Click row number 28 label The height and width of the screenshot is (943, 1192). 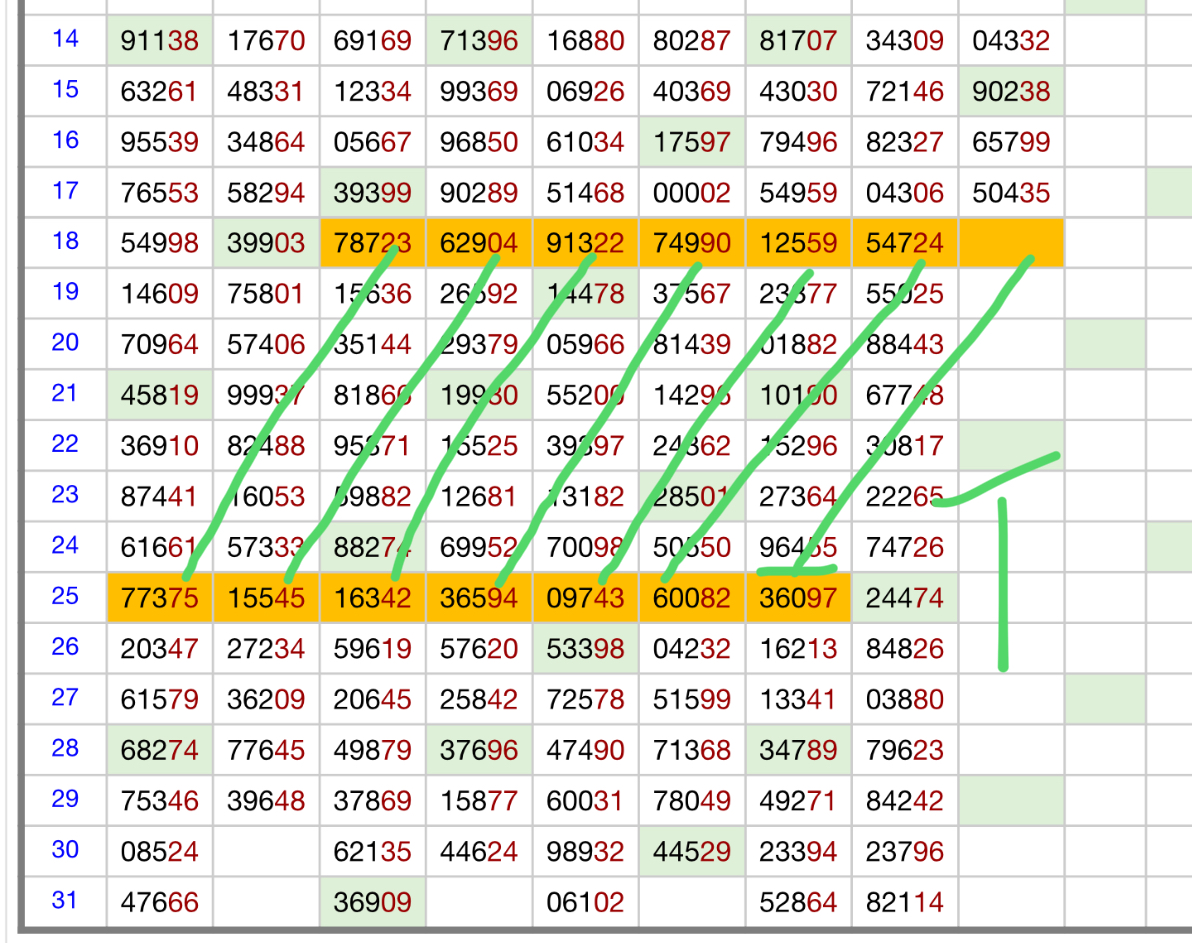click(65, 748)
